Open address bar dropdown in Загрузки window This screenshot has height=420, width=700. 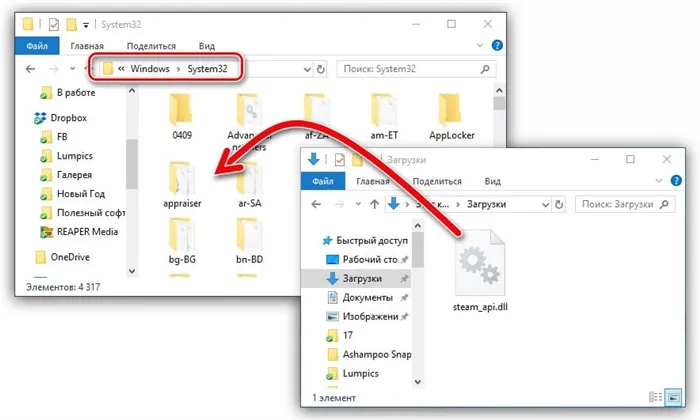pyautogui.click(x=546, y=204)
